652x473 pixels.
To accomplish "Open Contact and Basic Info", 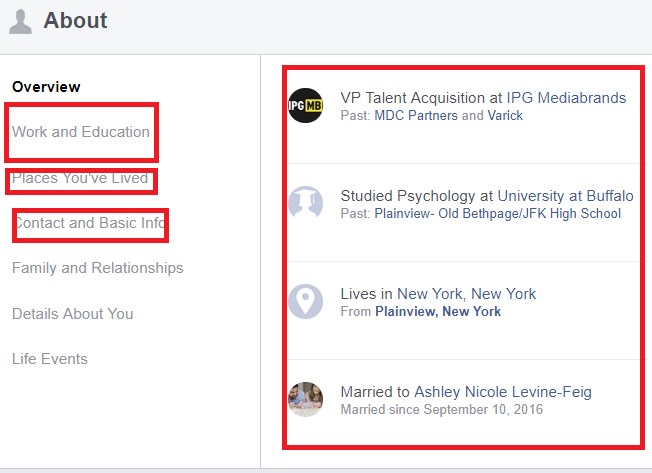I will pyautogui.click(x=89, y=223).
